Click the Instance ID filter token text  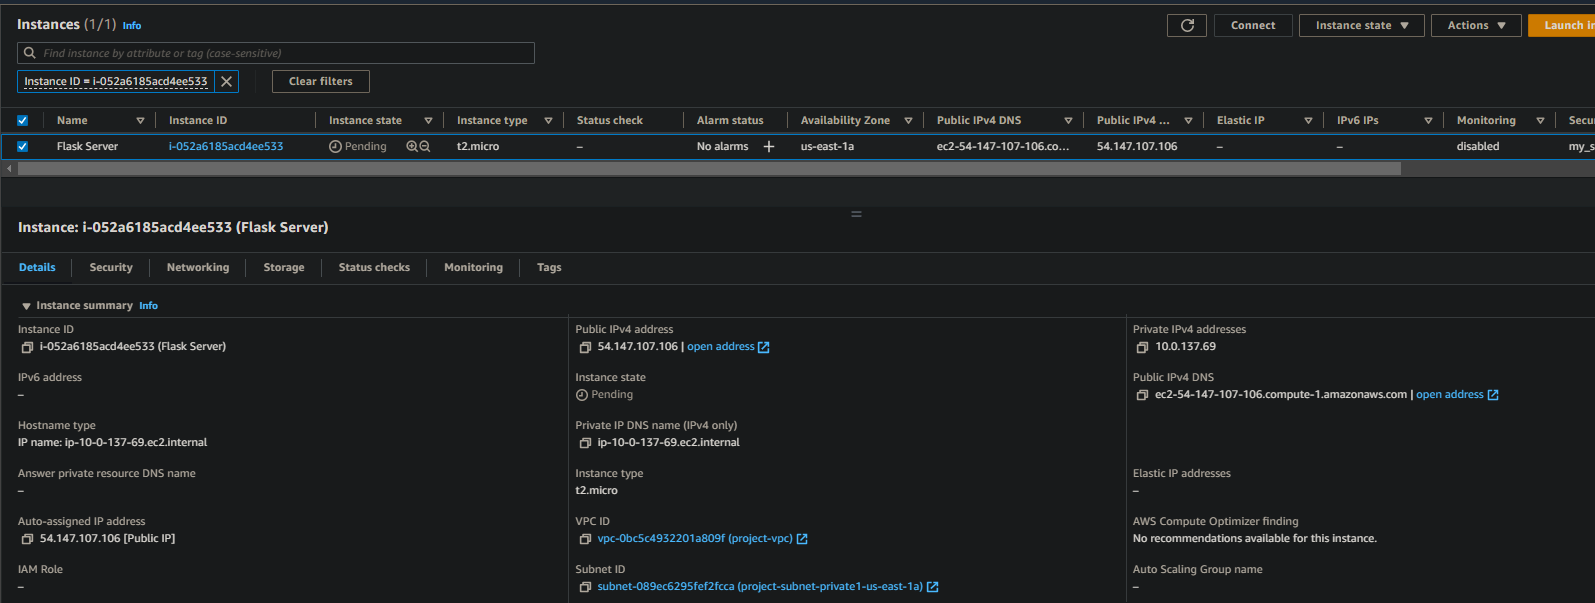coord(116,82)
